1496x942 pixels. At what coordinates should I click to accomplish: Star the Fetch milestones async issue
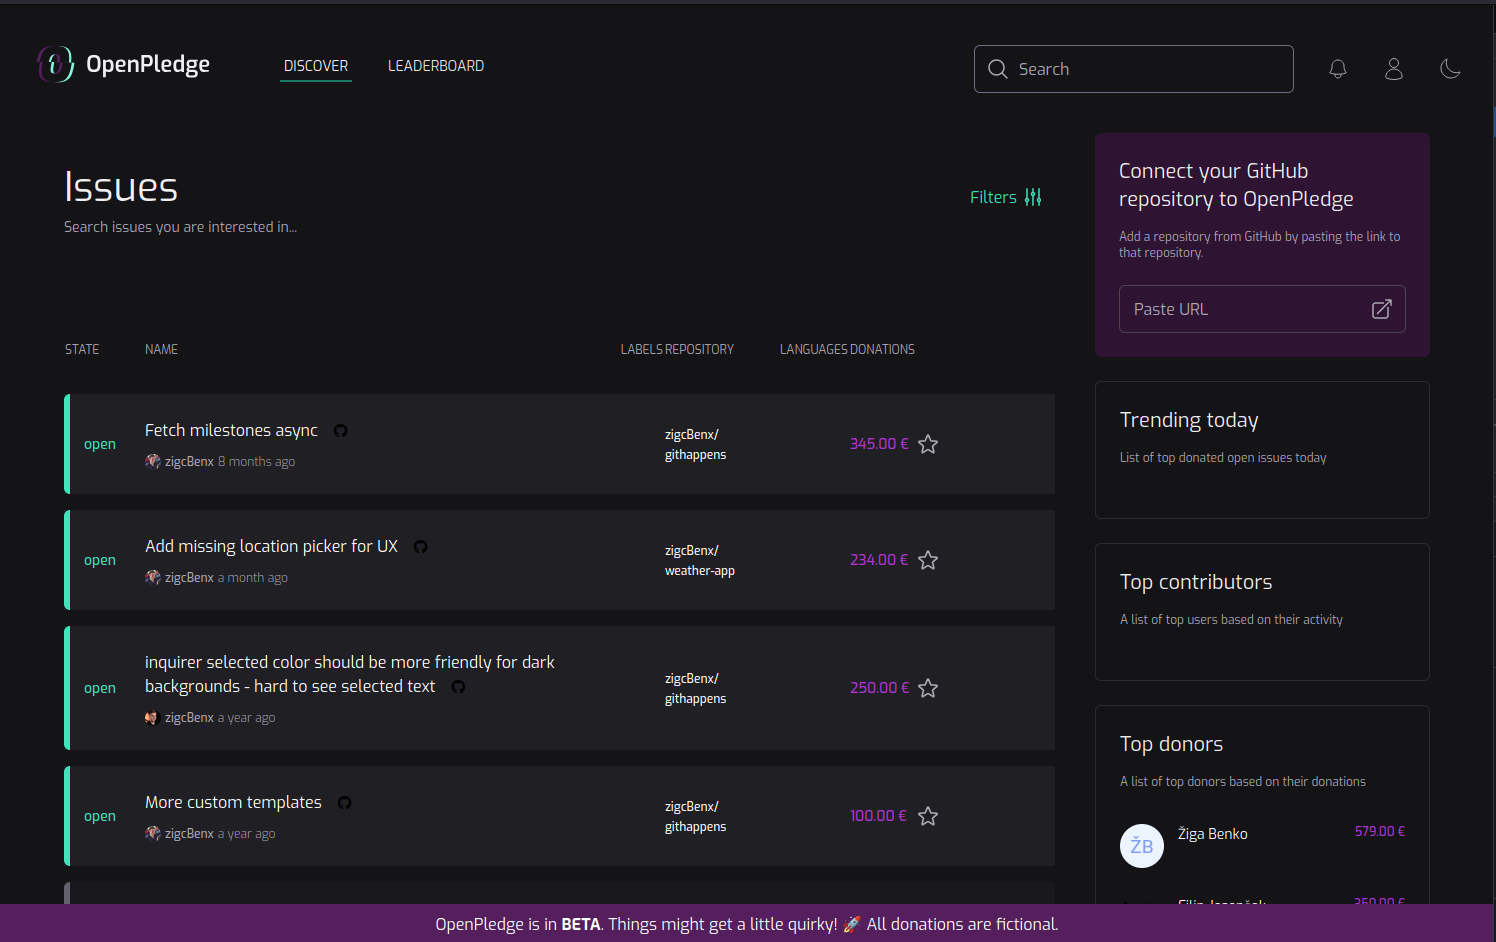click(x=928, y=444)
